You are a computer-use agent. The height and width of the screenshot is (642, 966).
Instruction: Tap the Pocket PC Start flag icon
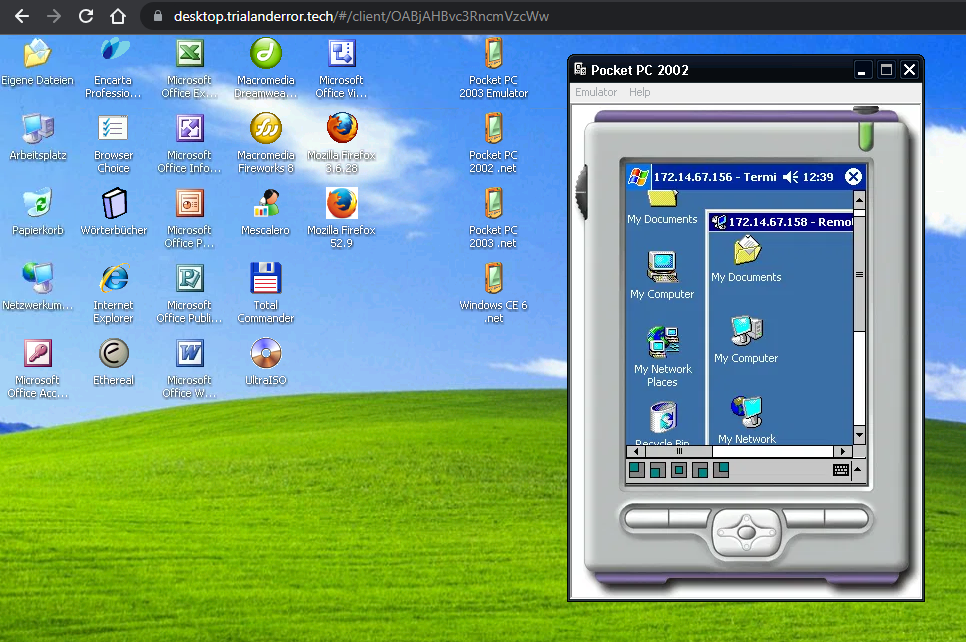coord(638,177)
